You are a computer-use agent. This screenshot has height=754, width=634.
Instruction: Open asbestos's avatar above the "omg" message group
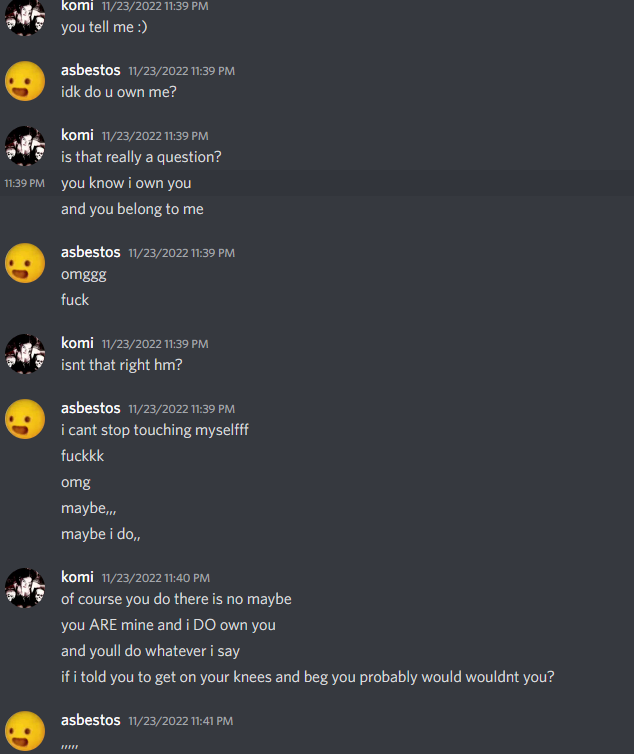pos(25,419)
